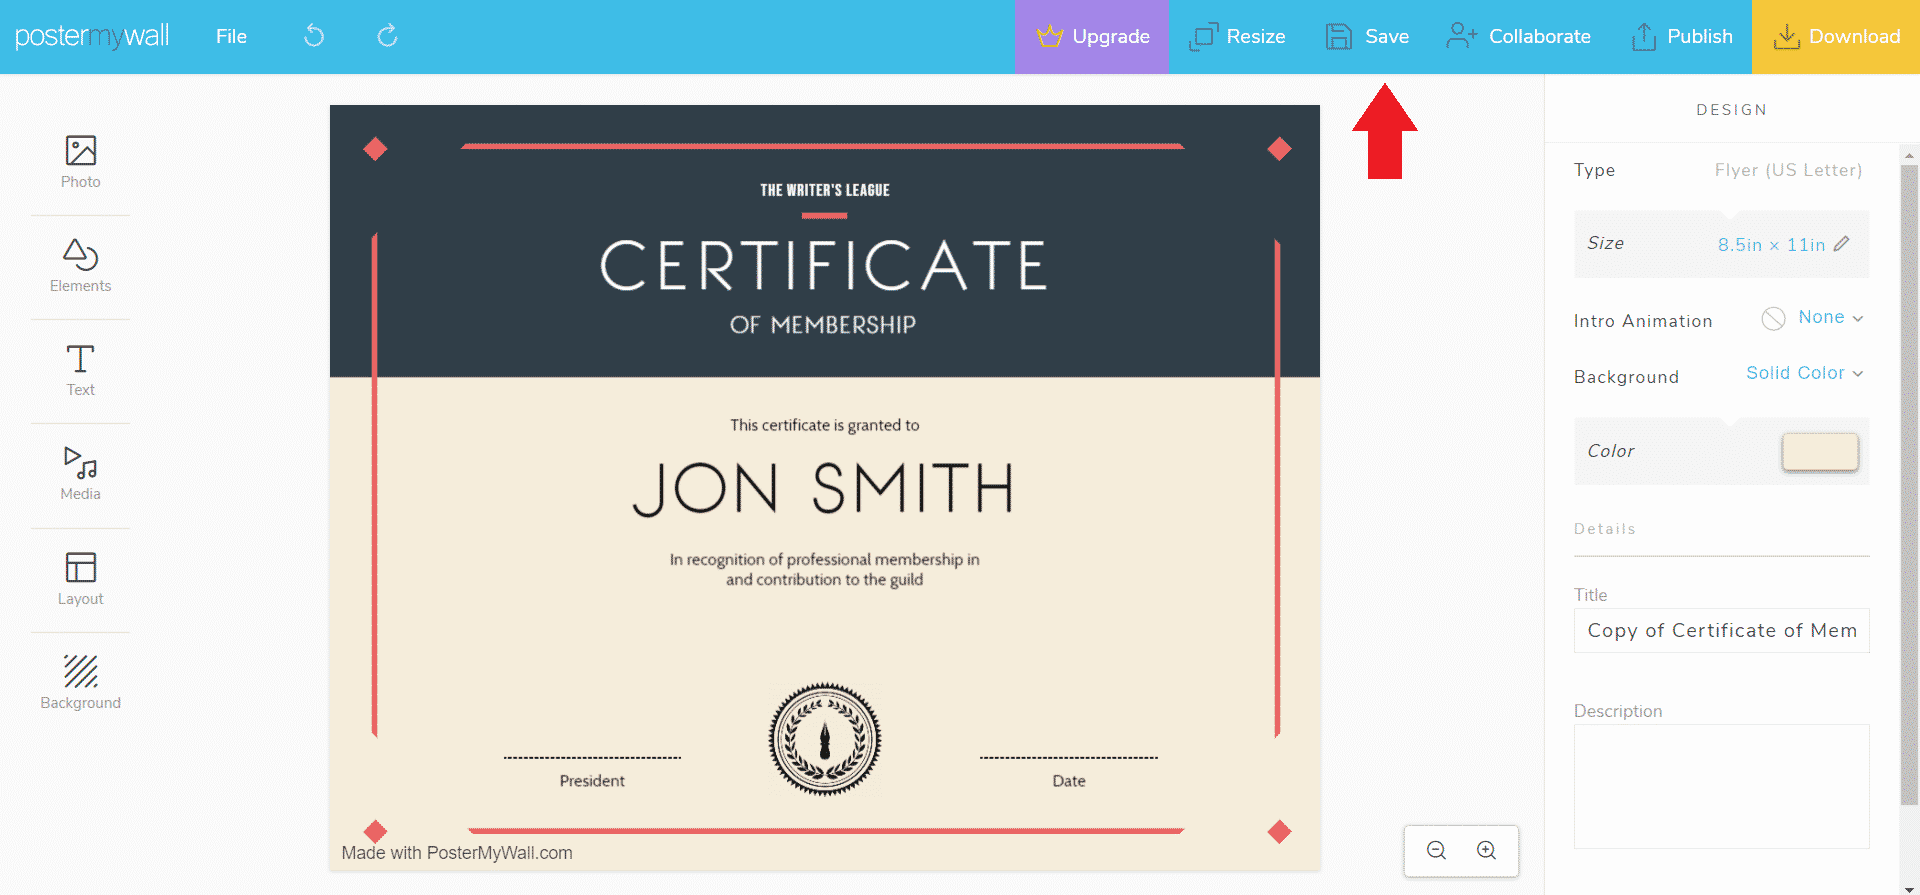Image resolution: width=1920 pixels, height=895 pixels.
Task: Save the design
Action: click(1367, 37)
